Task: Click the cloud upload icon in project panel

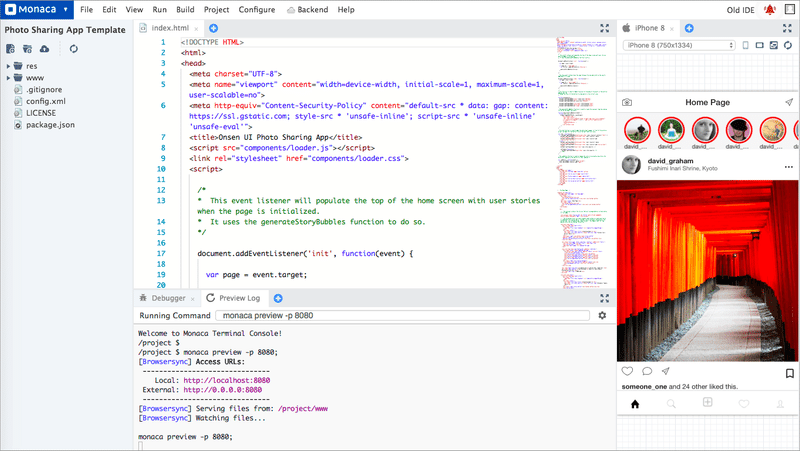Action: pyautogui.click(x=44, y=49)
